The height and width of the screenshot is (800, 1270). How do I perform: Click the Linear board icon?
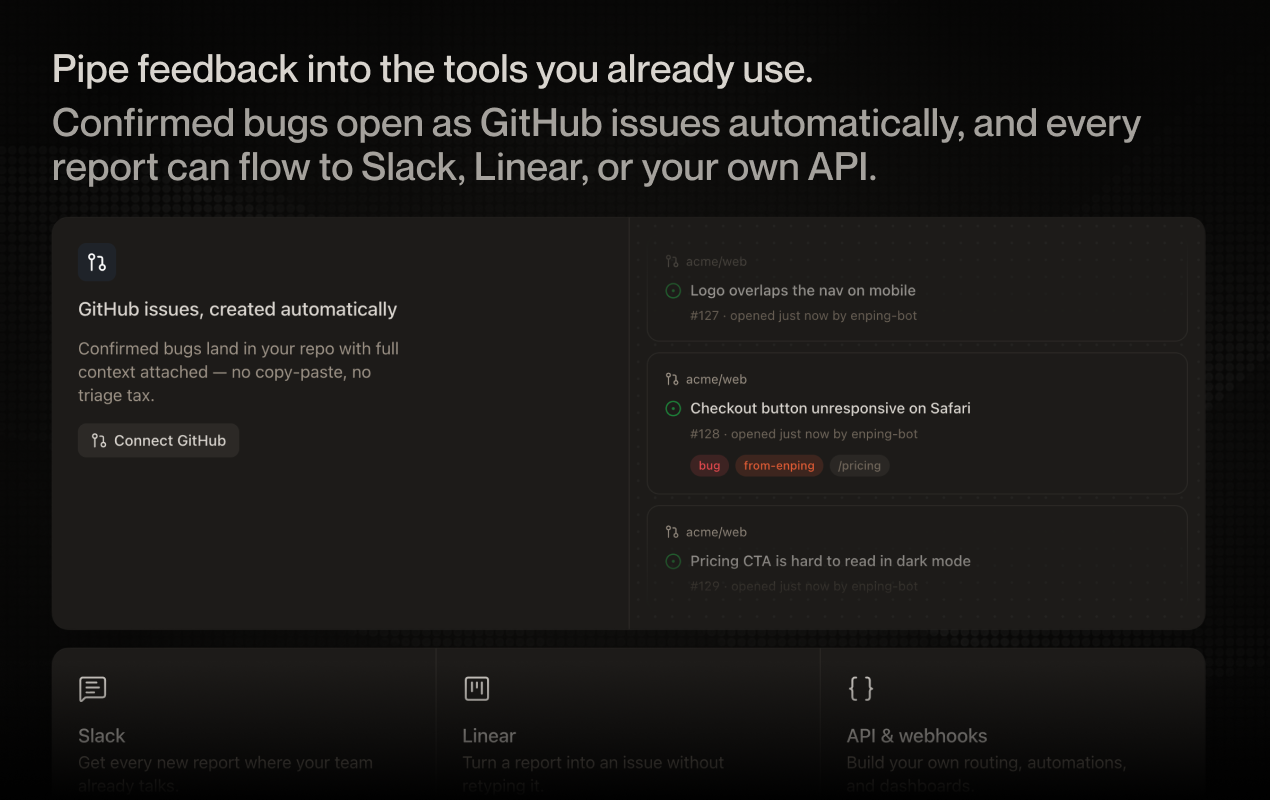[x=477, y=688]
